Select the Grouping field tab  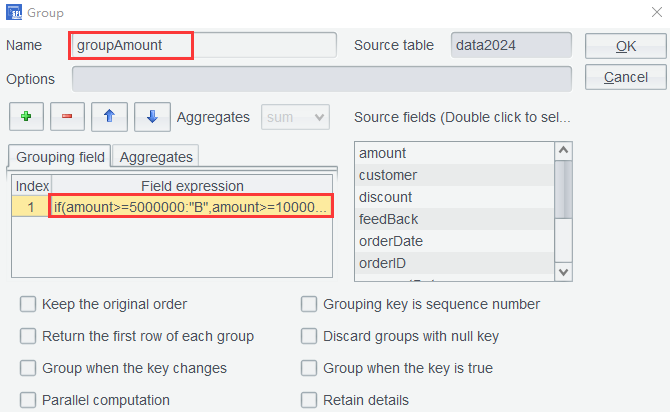pos(59,156)
